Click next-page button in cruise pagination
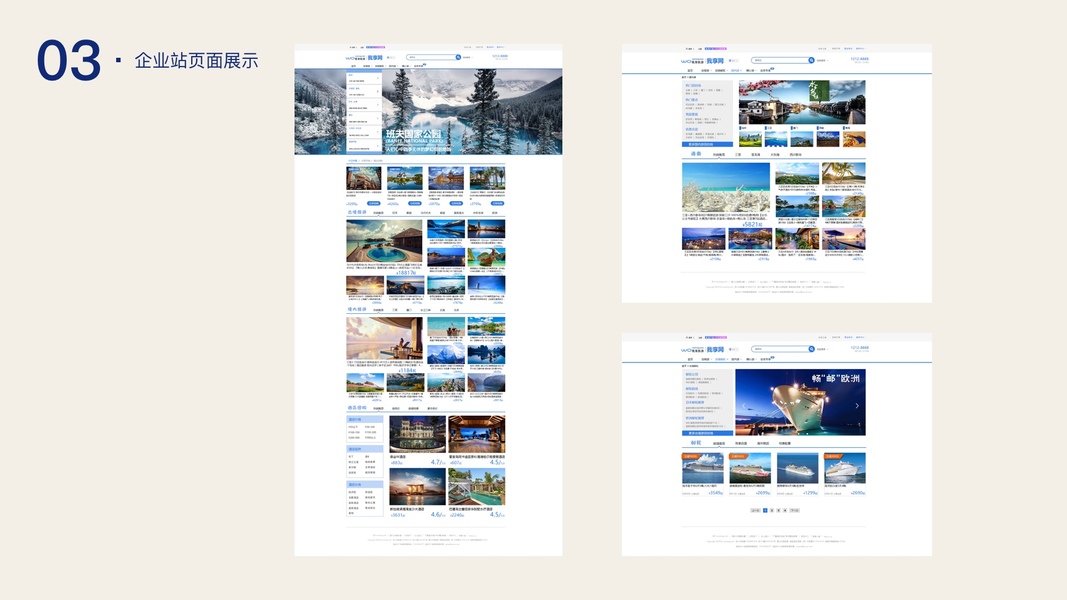Screen dimensions: 1067x600 794,510
